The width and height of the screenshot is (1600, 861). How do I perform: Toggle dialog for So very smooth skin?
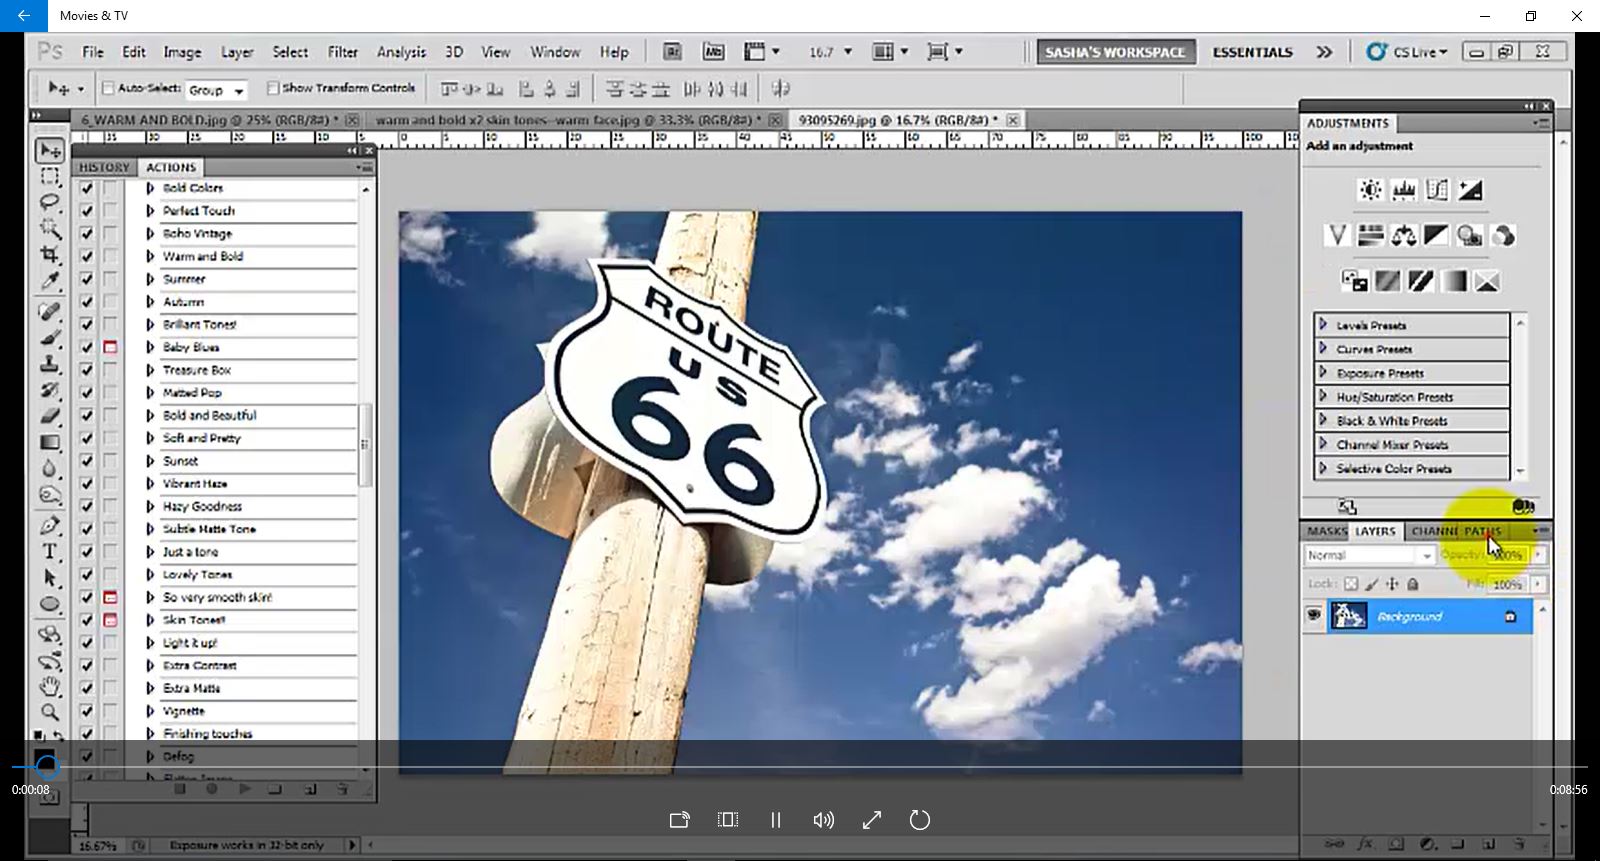click(x=110, y=597)
